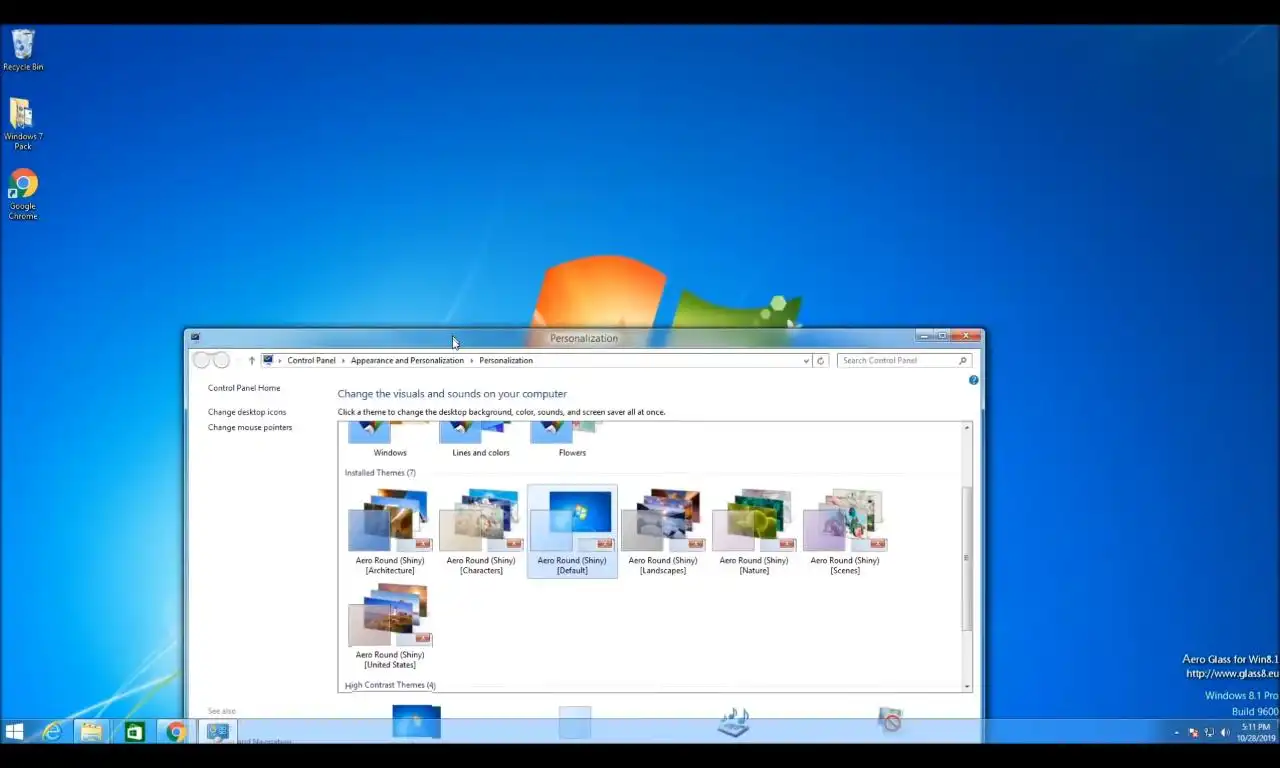Show hidden system tray icons
Image resolution: width=1280 pixels, height=768 pixels.
coord(1176,732)
